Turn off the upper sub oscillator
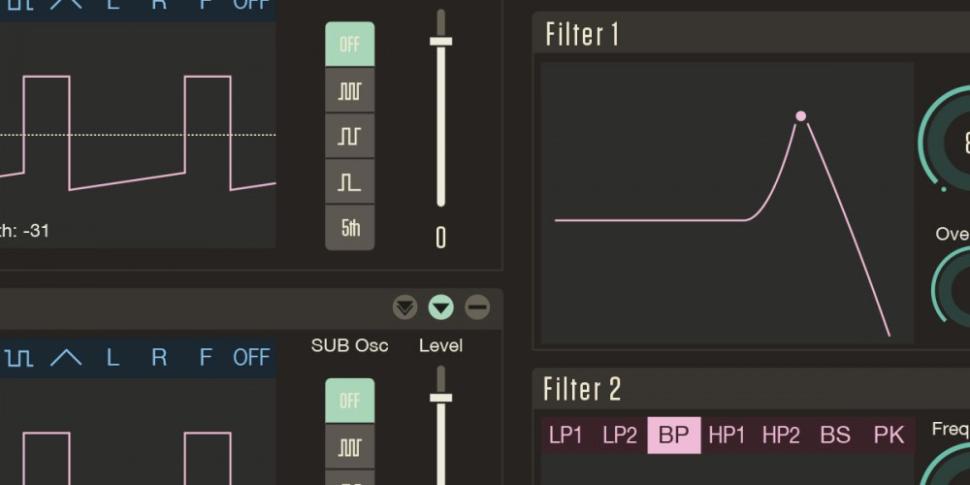 click(x=350, y=45)
